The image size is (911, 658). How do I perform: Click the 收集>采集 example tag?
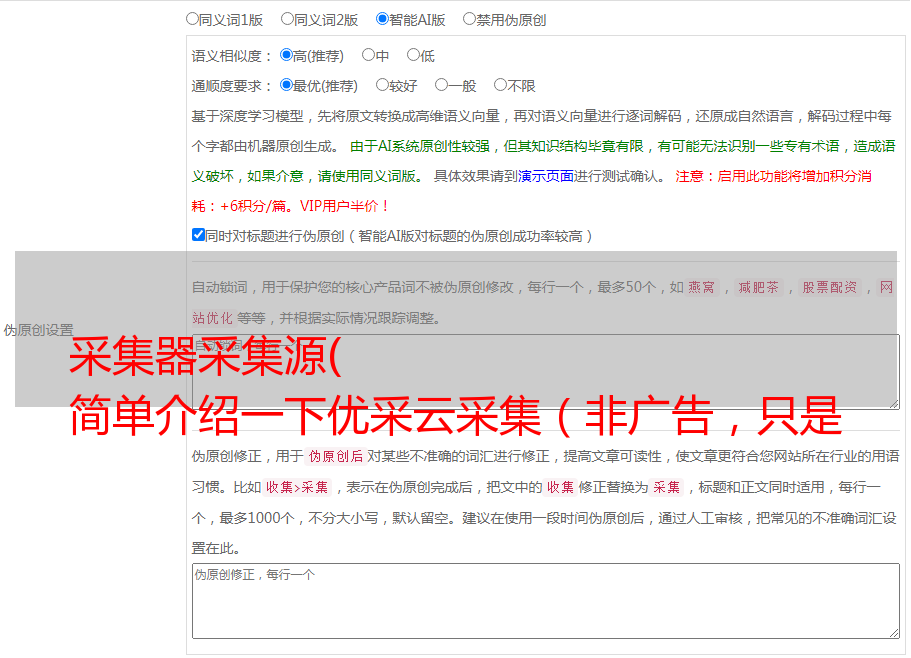297,487
